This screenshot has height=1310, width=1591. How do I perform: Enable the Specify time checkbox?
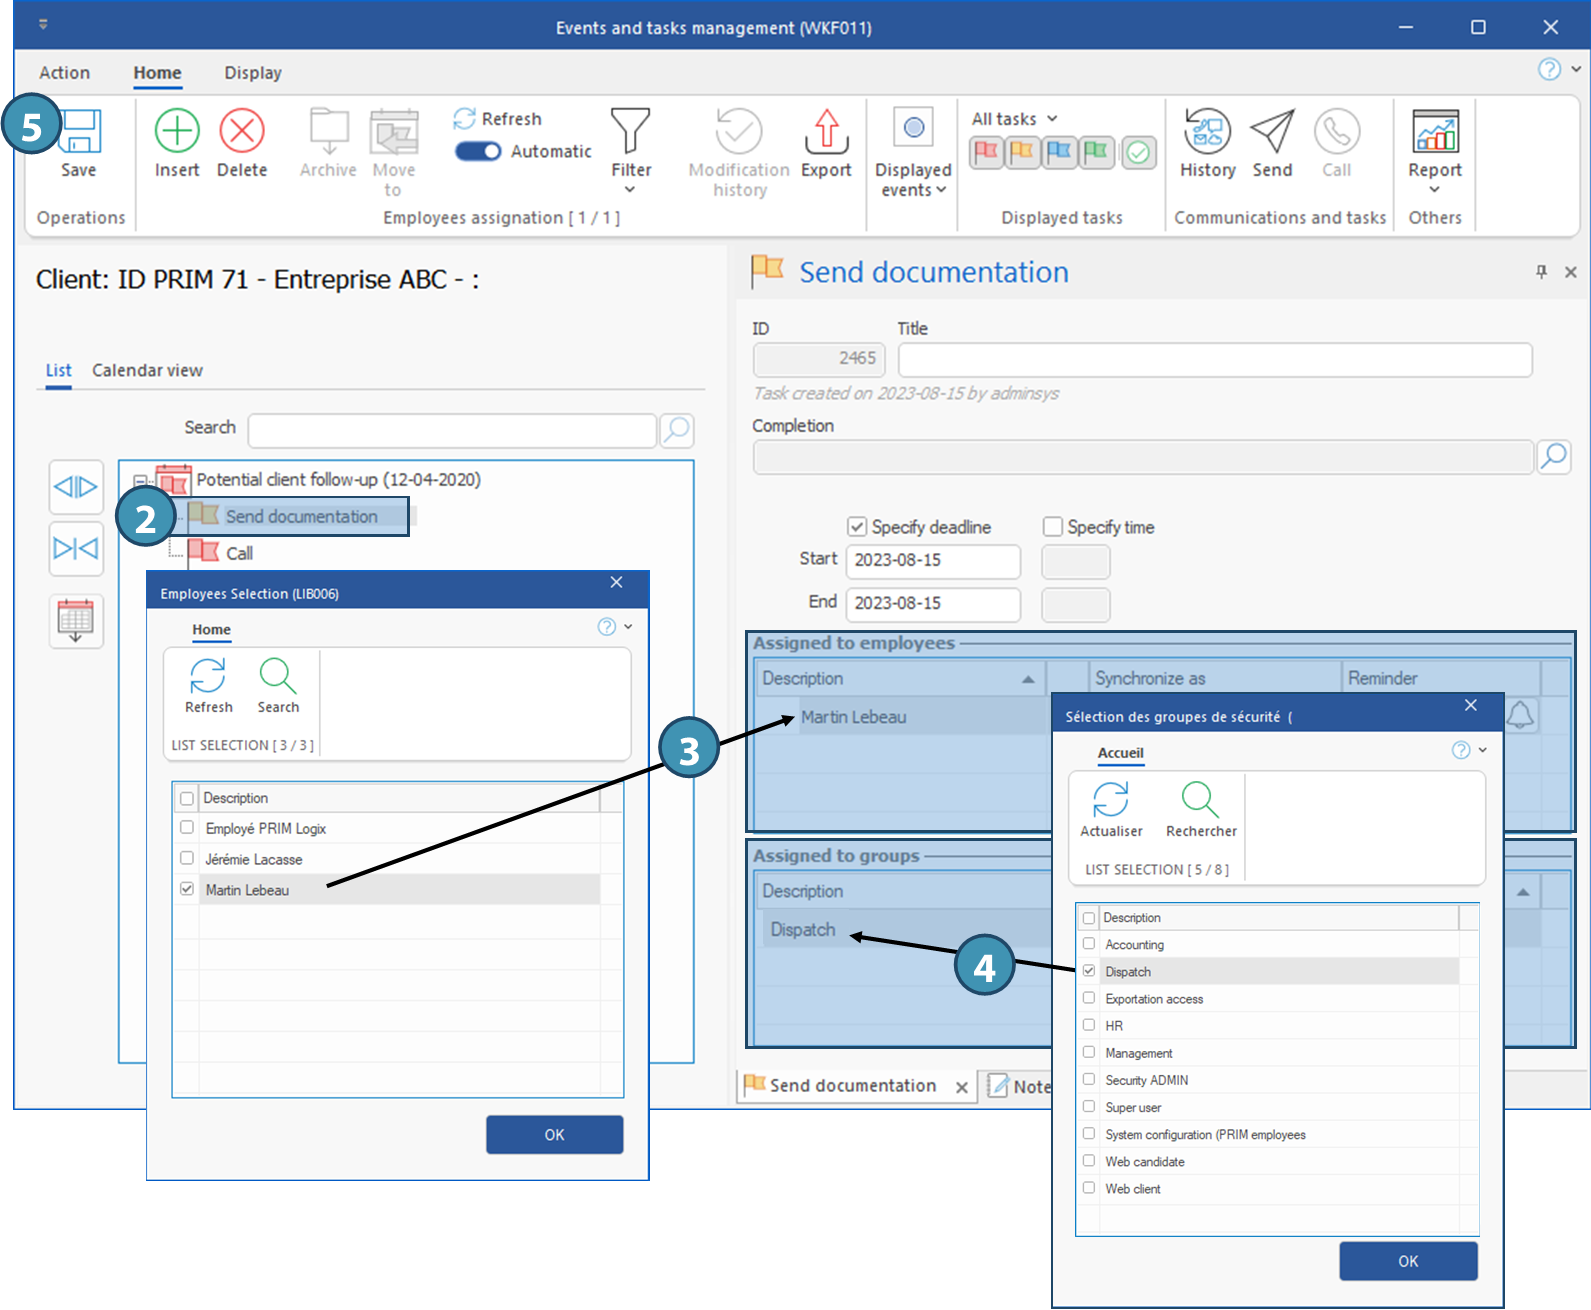coord(1052,527)
